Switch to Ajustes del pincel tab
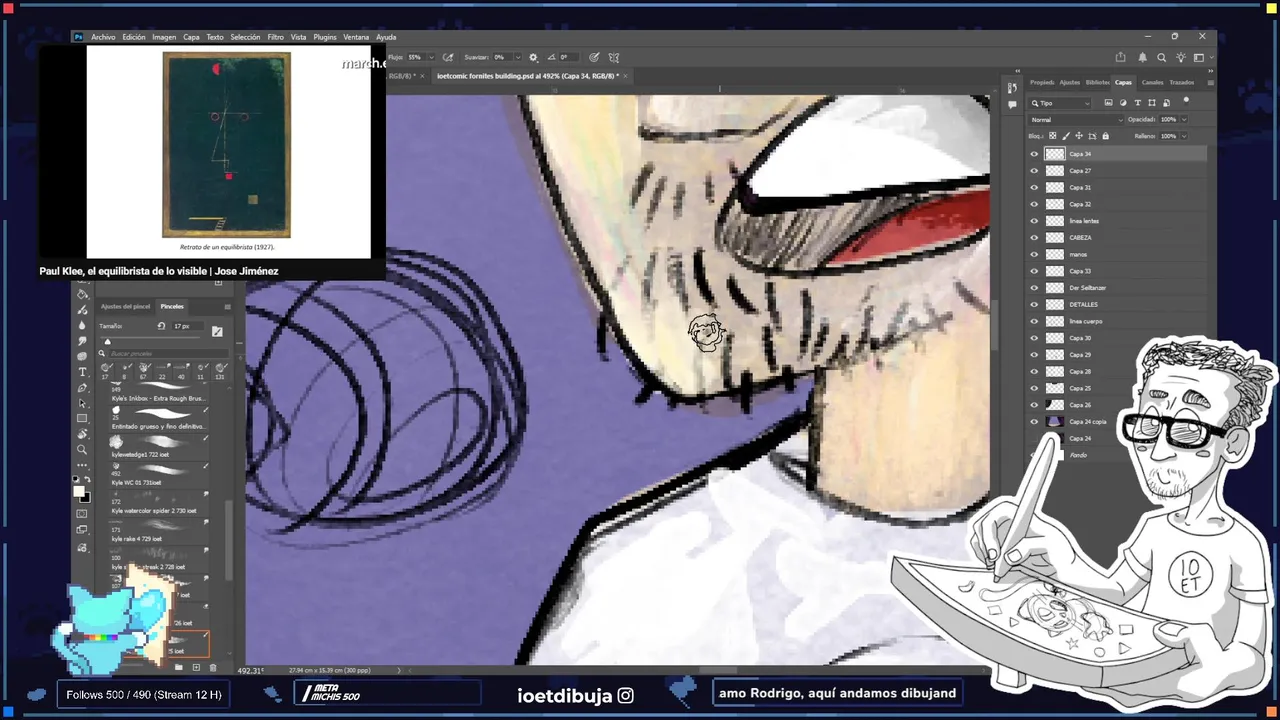The height and width of the screenshot is (720, 1280). (x=125, y=306)
